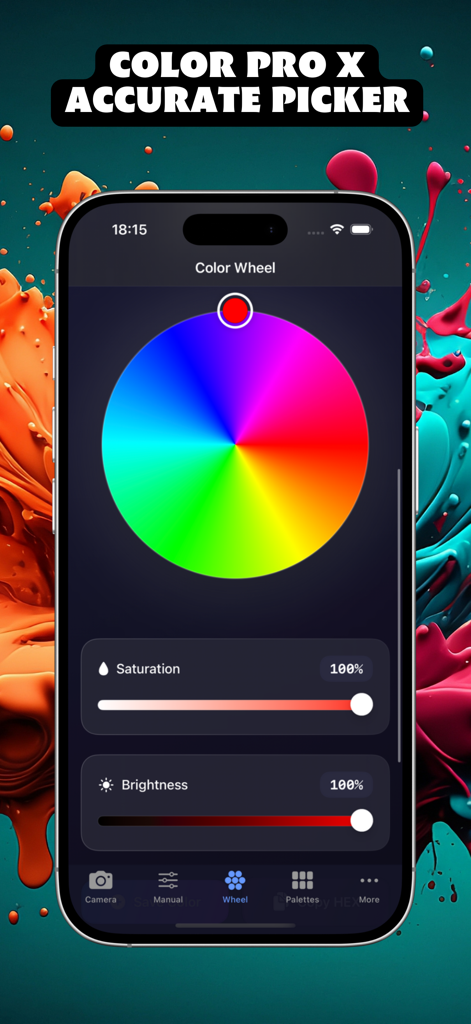
Task: Select the Wheel tab
Action: 235,887
